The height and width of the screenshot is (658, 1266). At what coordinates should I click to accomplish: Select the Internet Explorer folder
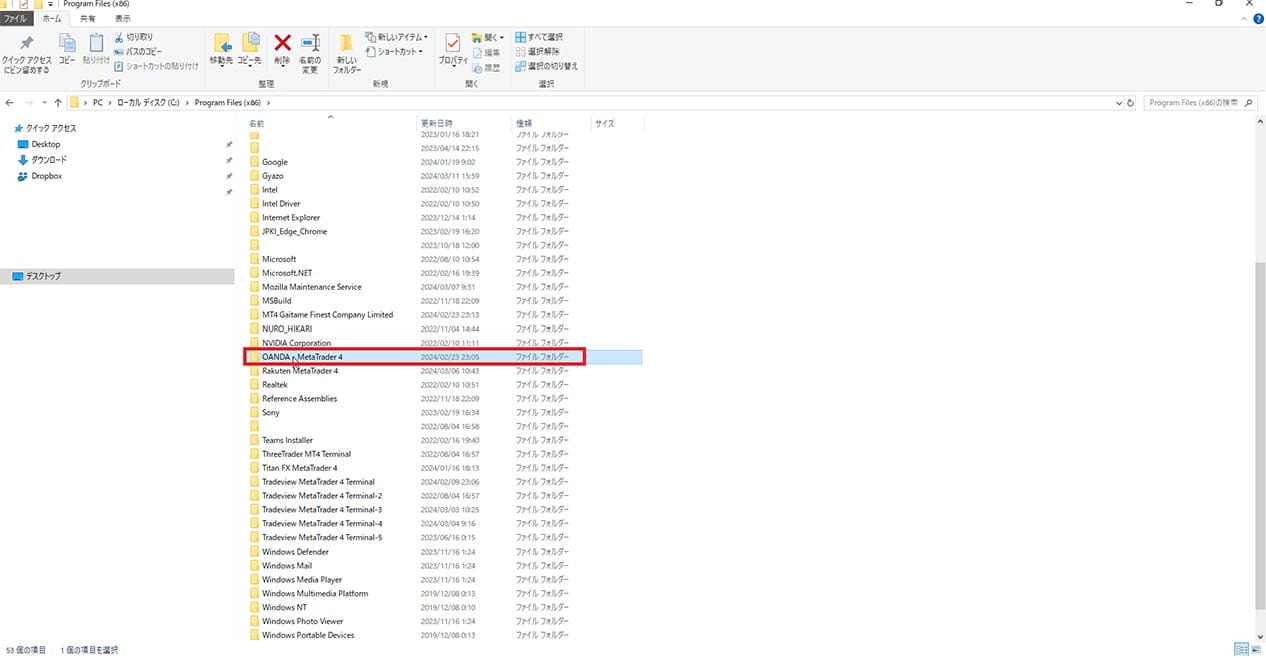[x=291, y=218]
